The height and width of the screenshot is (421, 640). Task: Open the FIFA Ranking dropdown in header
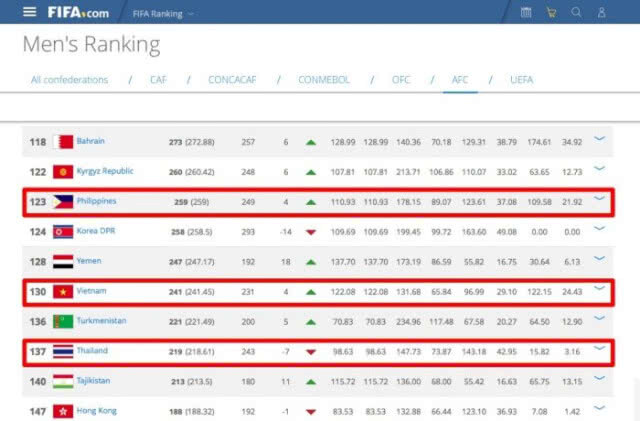(x=163, y=14)
